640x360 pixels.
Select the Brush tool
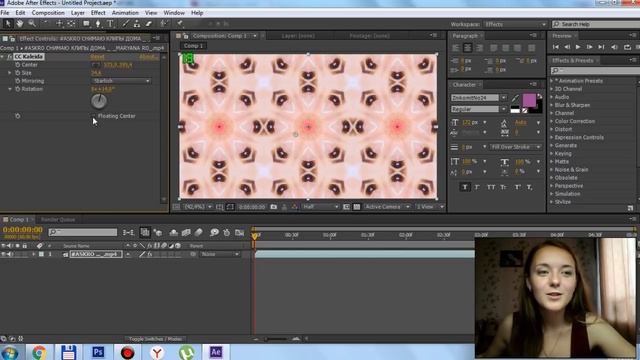click(125, 24)
